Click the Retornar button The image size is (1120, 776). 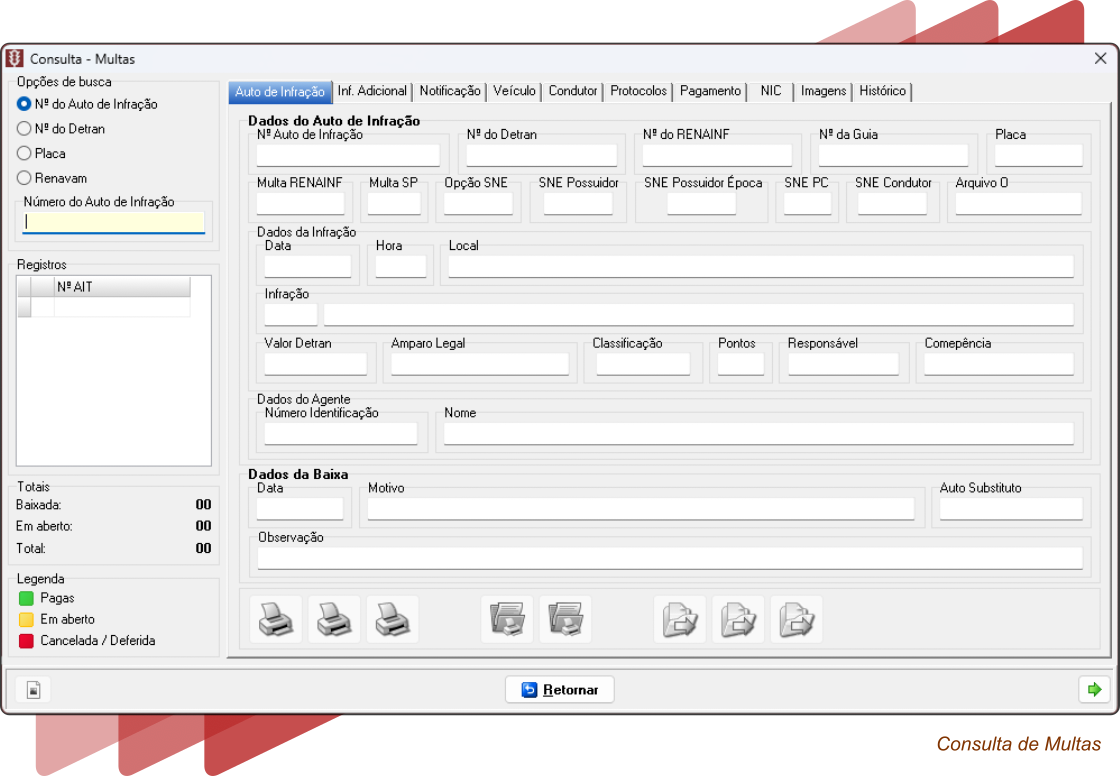[x=559, y=690]
